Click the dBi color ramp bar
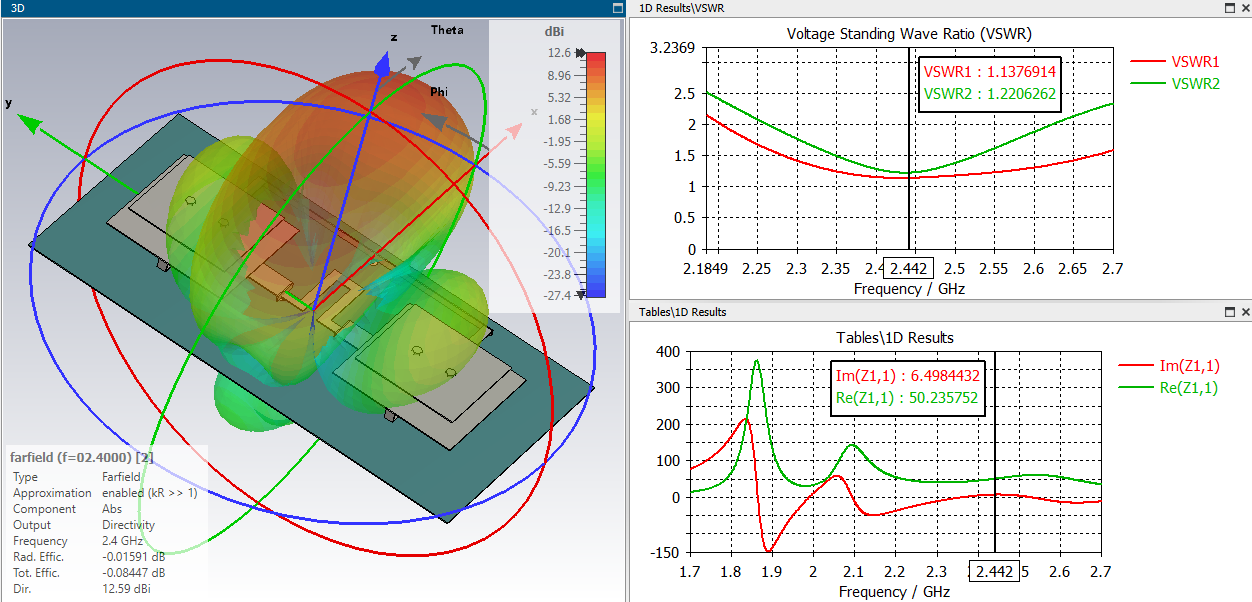Screen dimensions: 1252x602 595,174
